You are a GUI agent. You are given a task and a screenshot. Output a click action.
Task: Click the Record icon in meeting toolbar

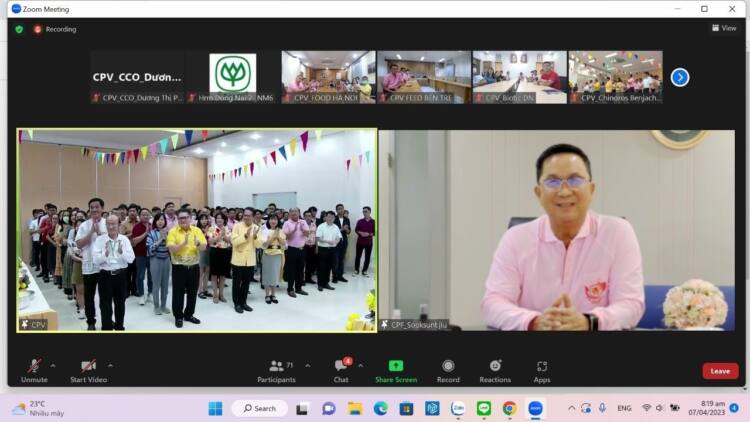tap(448, 367)
